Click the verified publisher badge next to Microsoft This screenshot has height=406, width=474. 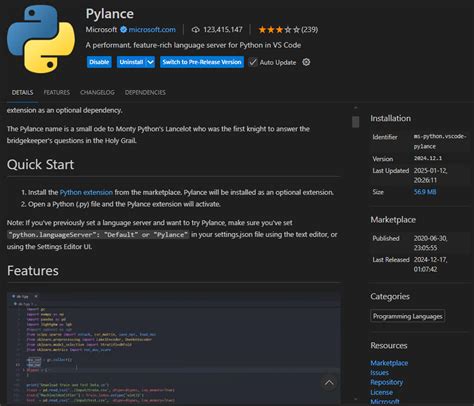(123, 30)
